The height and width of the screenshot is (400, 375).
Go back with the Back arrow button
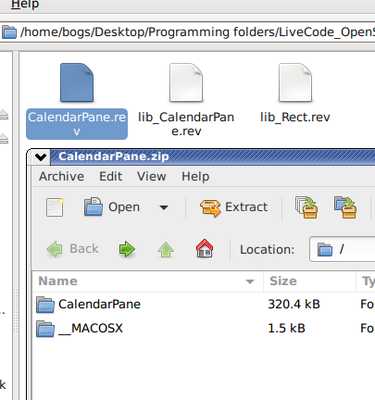point(73,249)
